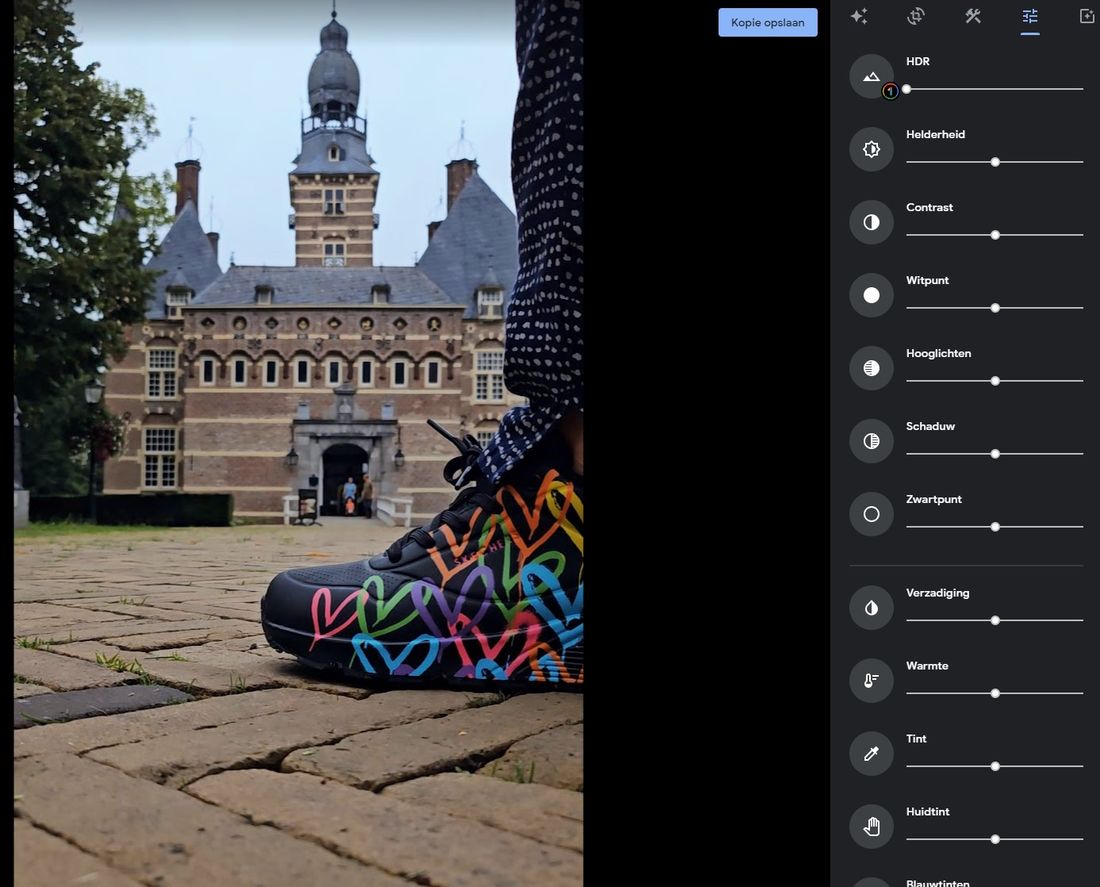Open the sparkle suggestions tab
1100x887 pixels.
coord(859,16)
